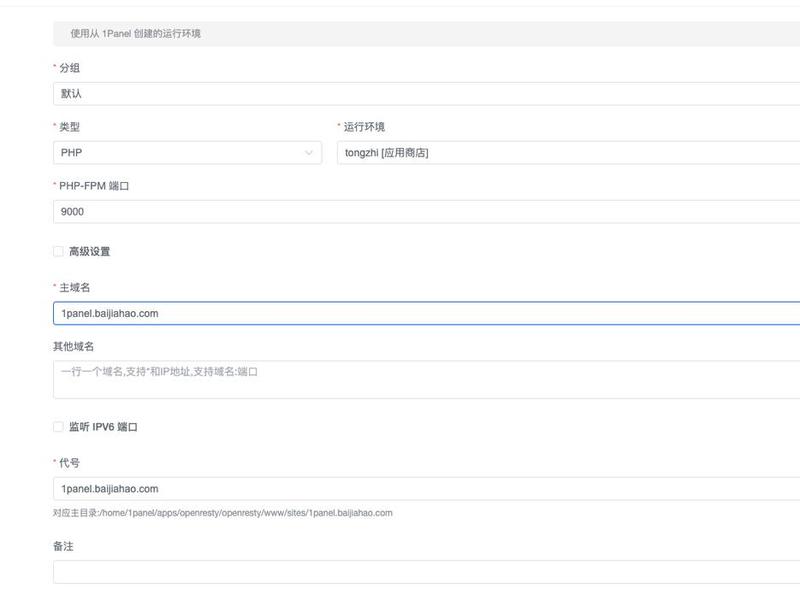
Task: Click the 代号 input field
Action: (x=427, y=489)
